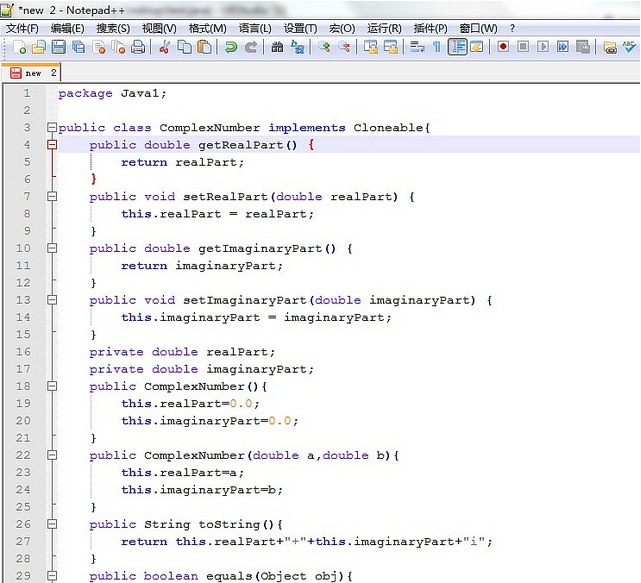
Task: Open the 插件(P) menu
Action: coord(430,28)
